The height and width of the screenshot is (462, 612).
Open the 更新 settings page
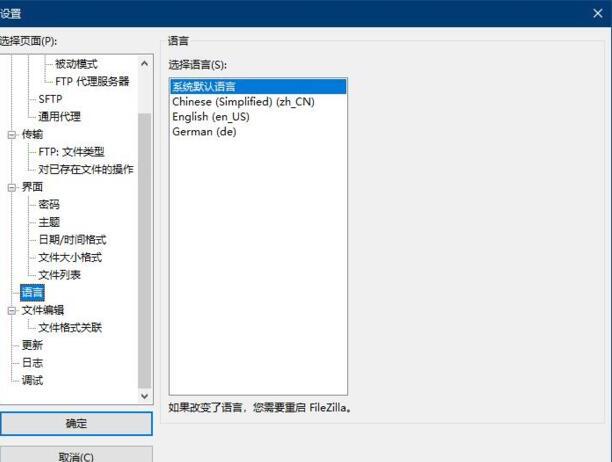point(32,345)
